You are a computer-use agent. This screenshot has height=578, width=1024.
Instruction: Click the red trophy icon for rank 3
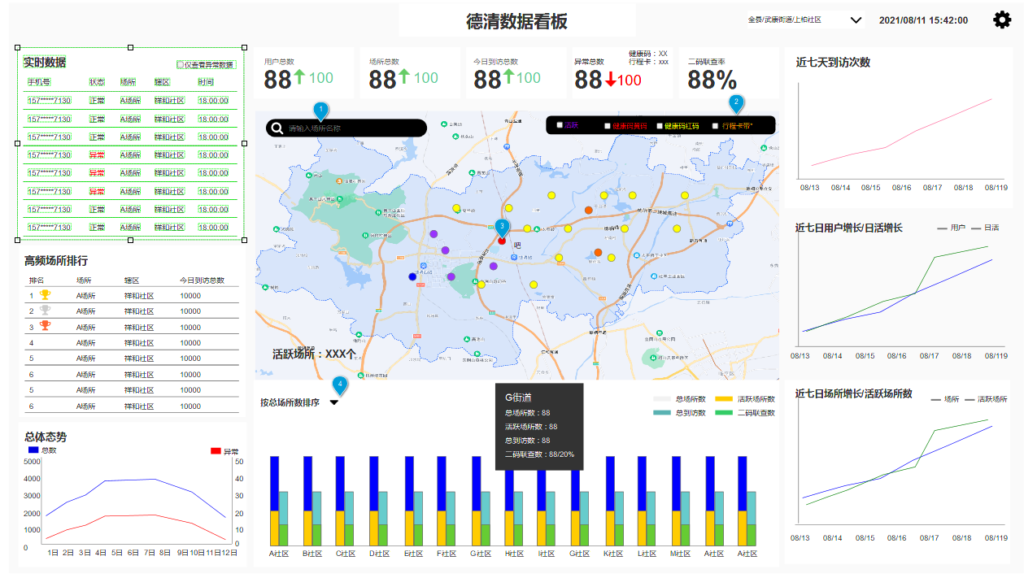tap(44, 327)
